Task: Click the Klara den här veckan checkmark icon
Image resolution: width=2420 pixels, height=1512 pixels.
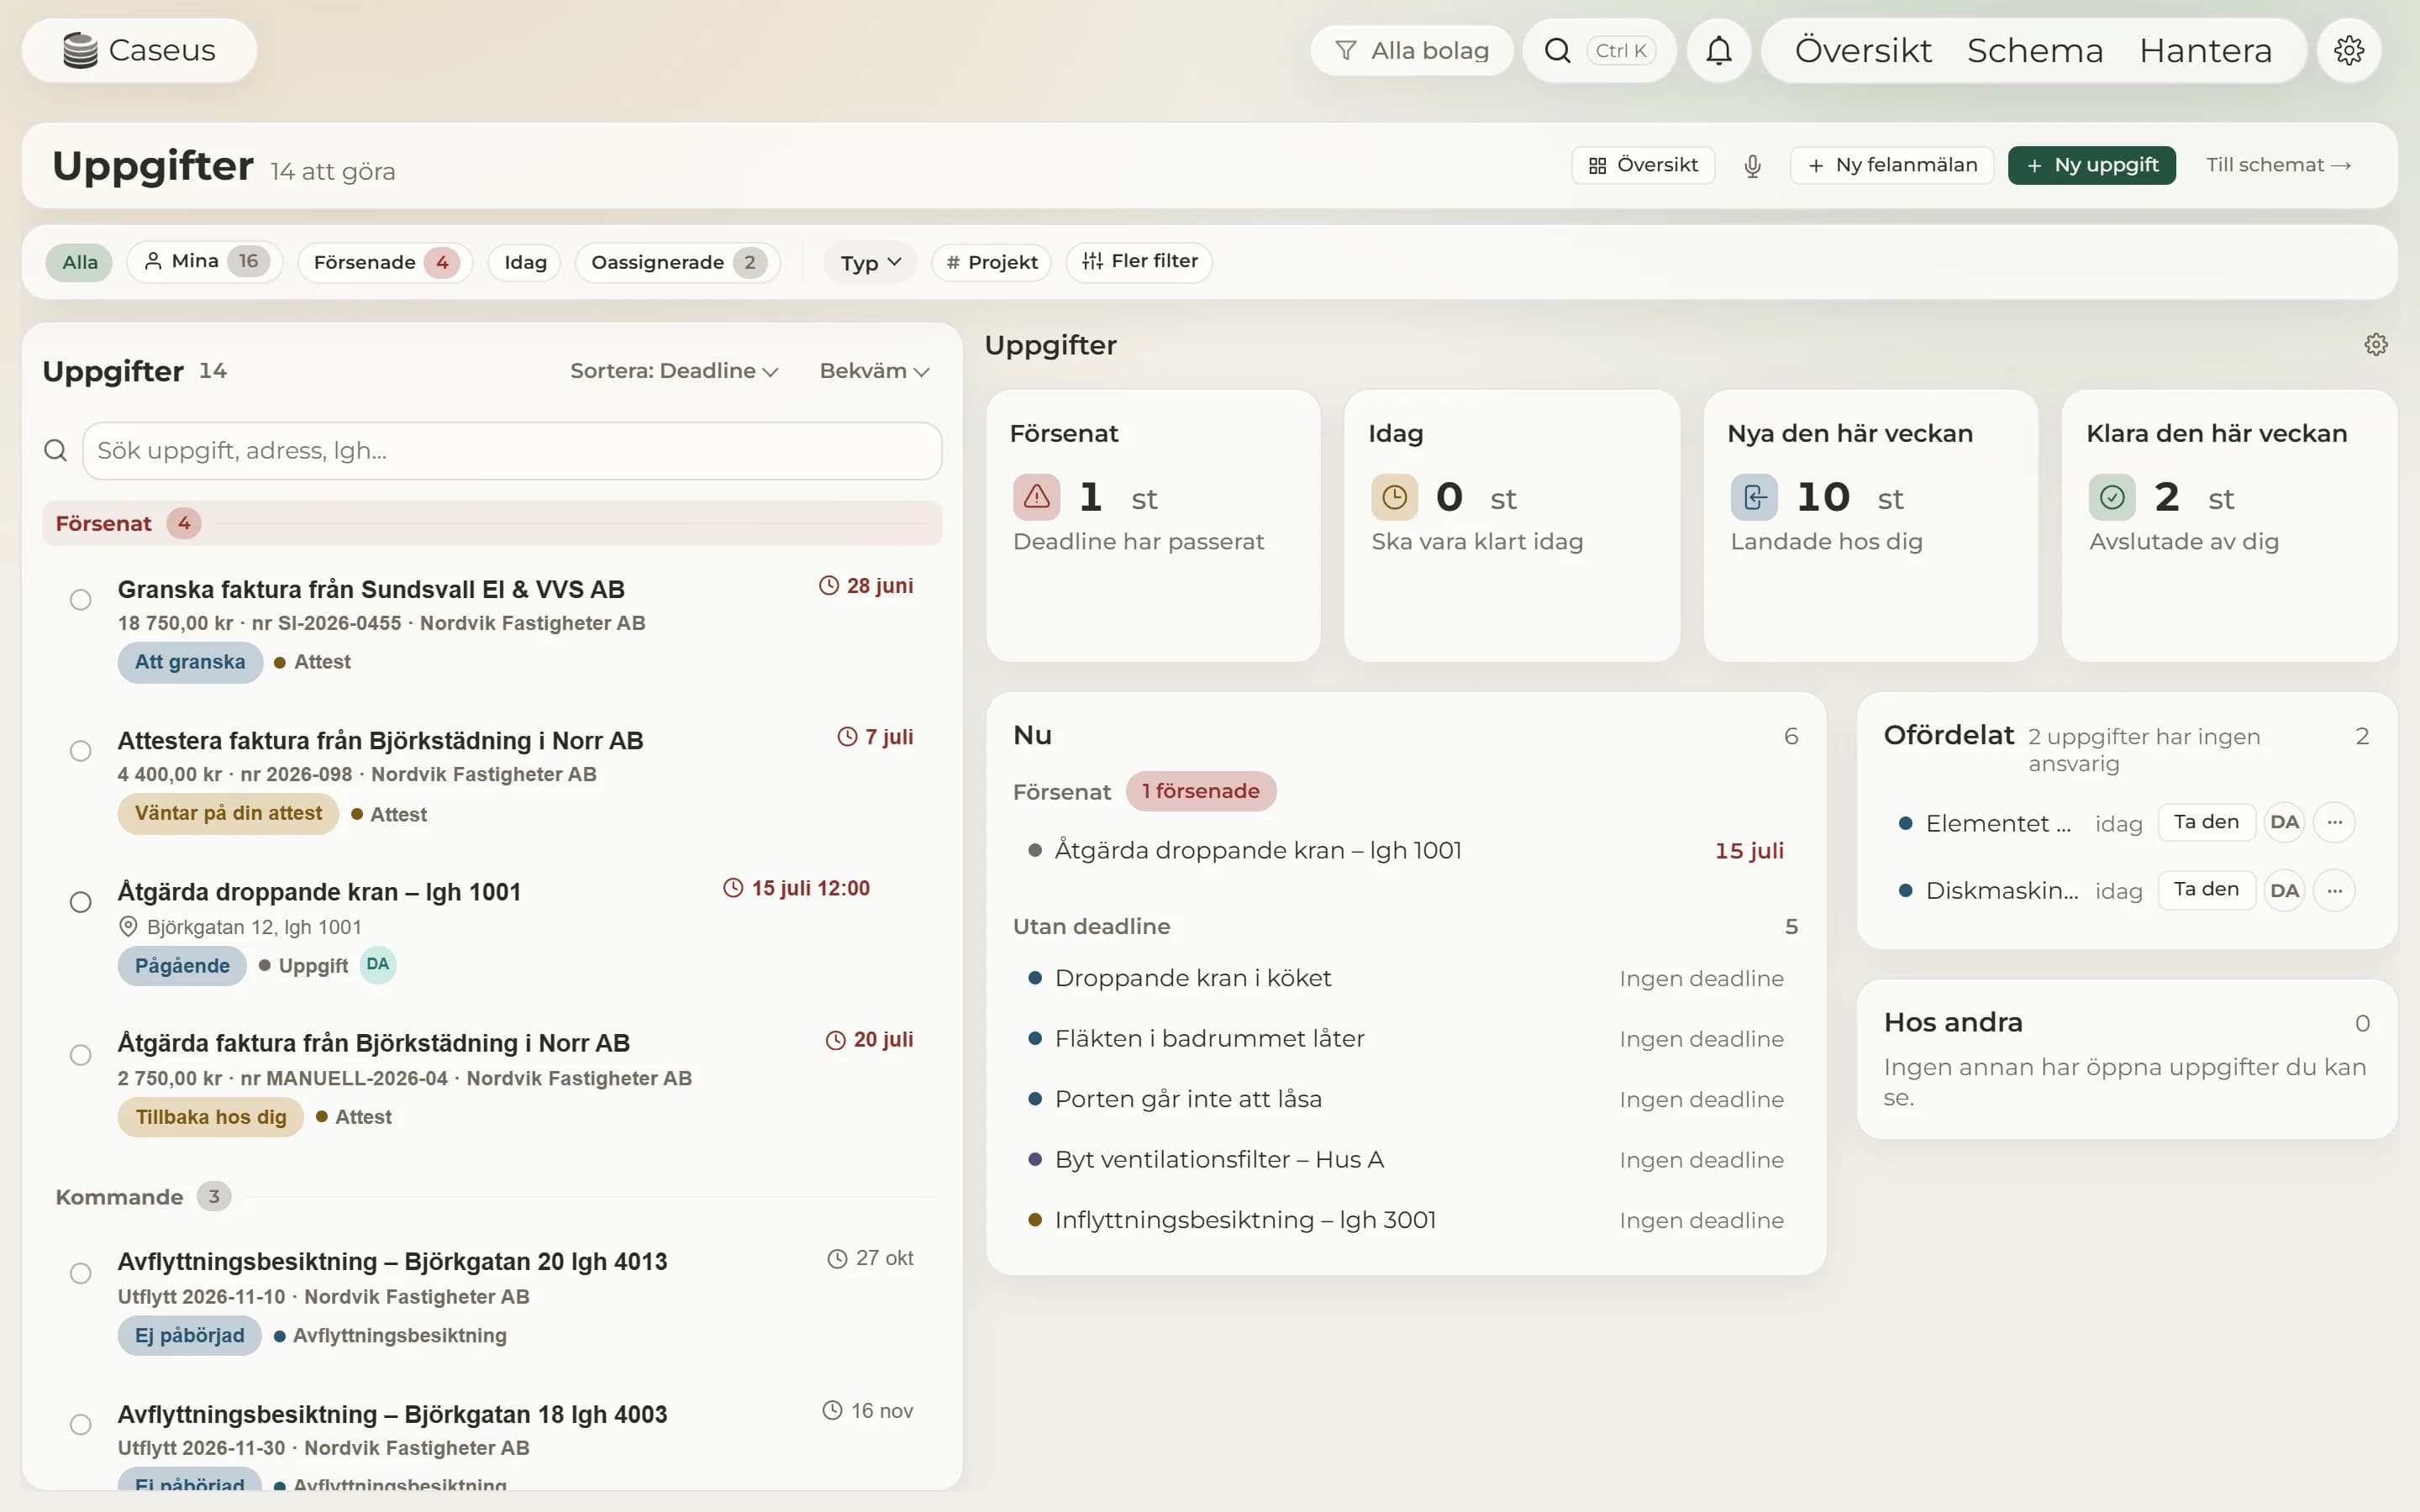Action: pos(2112,497)
